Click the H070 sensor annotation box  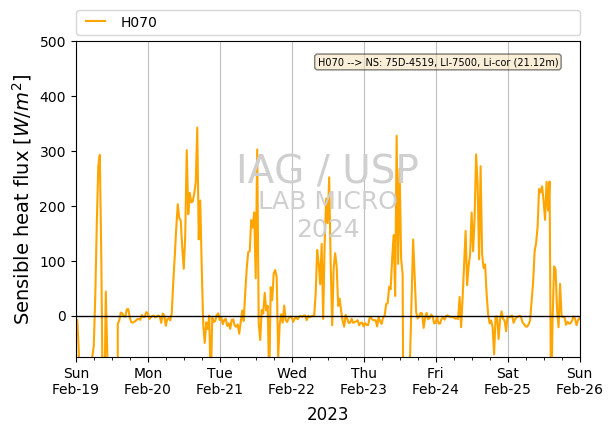coord(438,62)
